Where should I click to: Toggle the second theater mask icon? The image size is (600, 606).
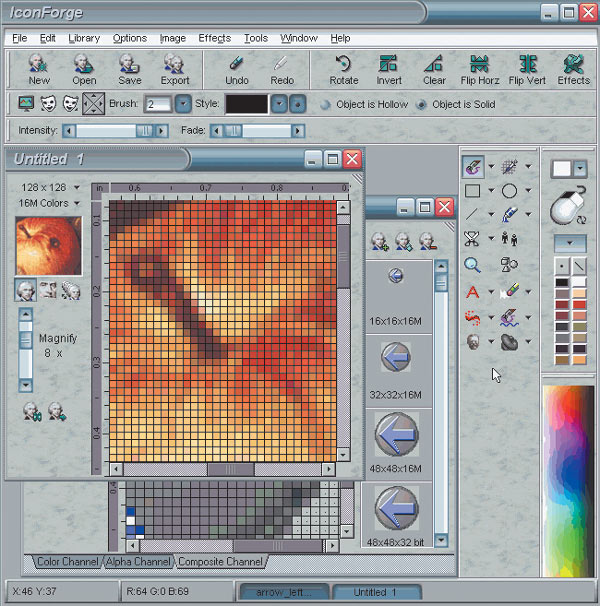70,104
